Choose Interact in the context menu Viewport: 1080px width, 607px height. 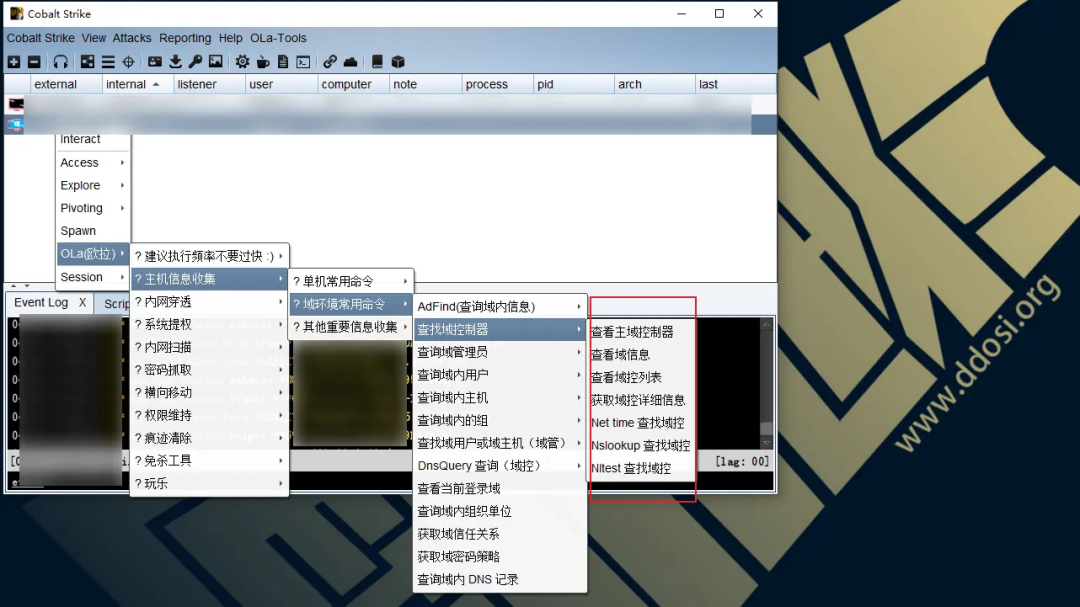(x=80, y=139)
